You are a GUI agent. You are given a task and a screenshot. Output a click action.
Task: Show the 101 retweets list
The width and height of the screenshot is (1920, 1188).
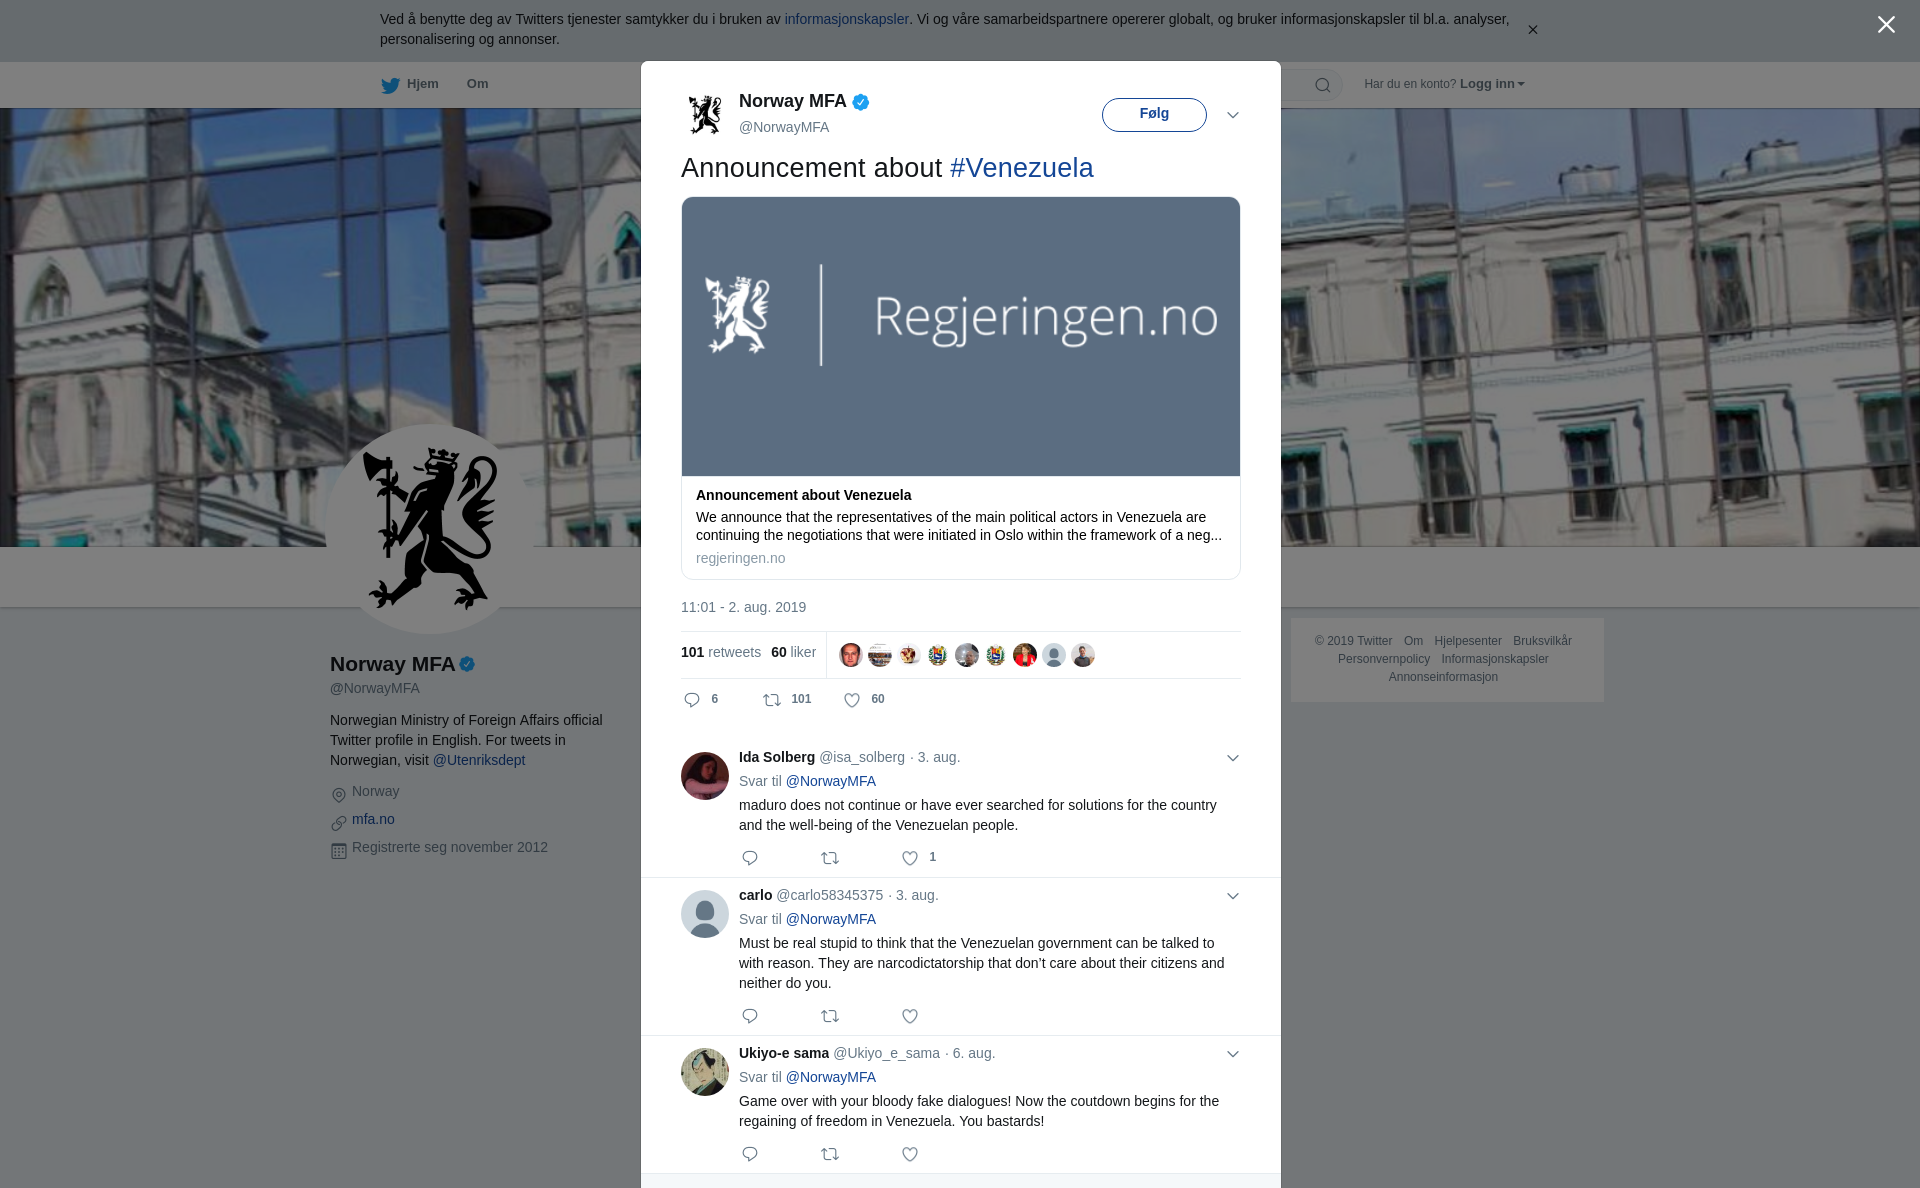pyautogui.click(x=720, y=652)
